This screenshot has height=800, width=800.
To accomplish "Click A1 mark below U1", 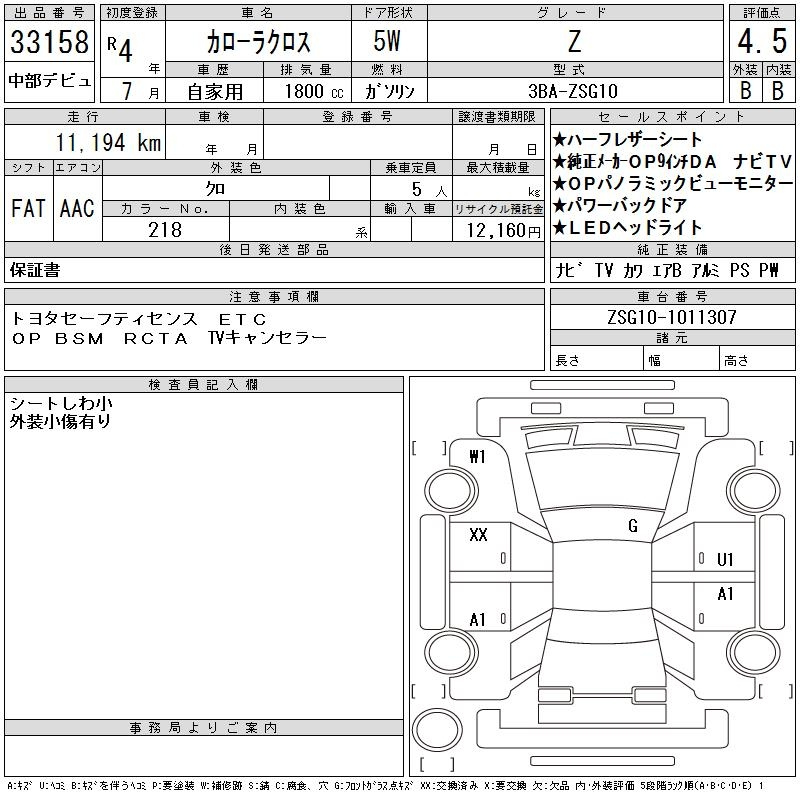I will [x=725, y=594].
